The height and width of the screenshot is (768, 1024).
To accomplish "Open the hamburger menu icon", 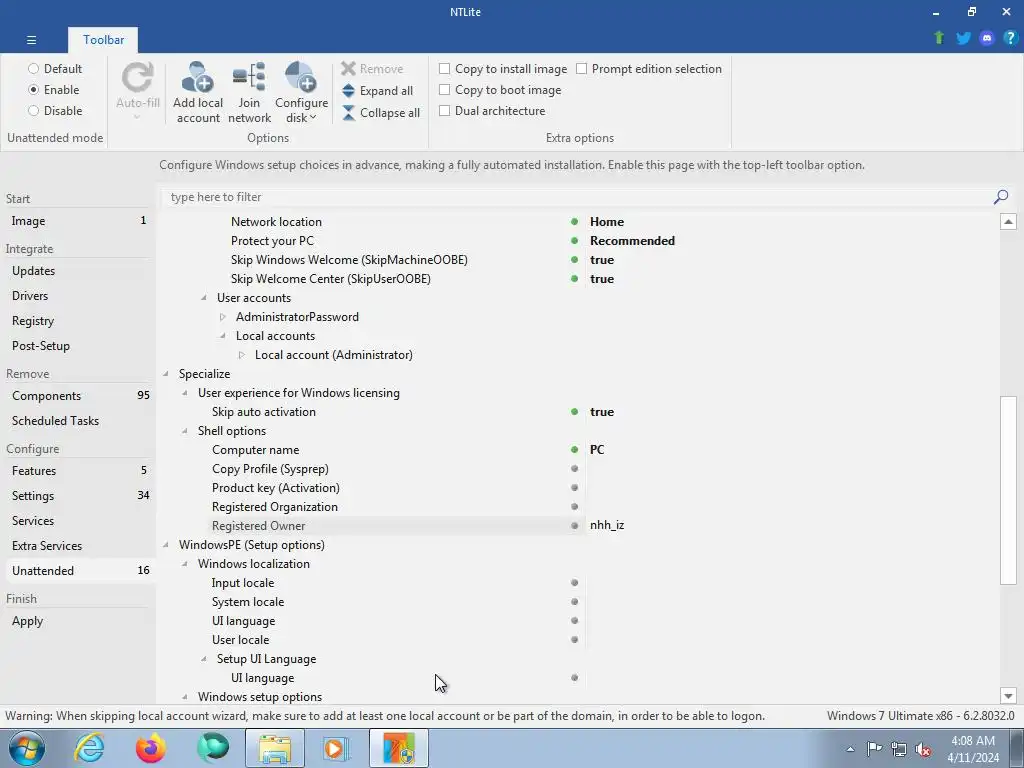I will [x=31, y=40].
